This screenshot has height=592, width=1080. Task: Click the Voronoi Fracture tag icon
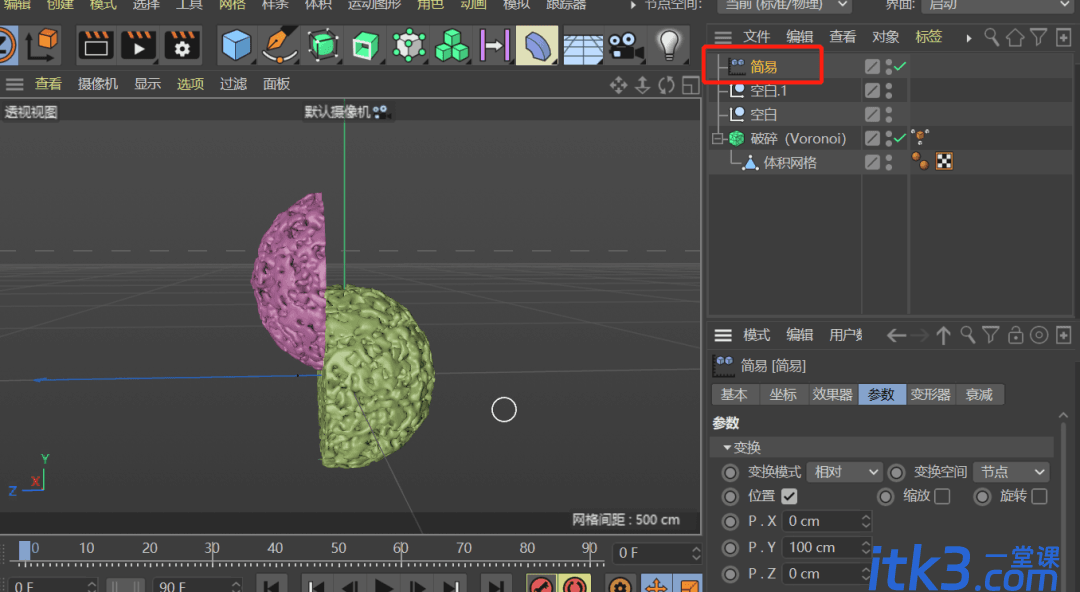pos(920,137)
